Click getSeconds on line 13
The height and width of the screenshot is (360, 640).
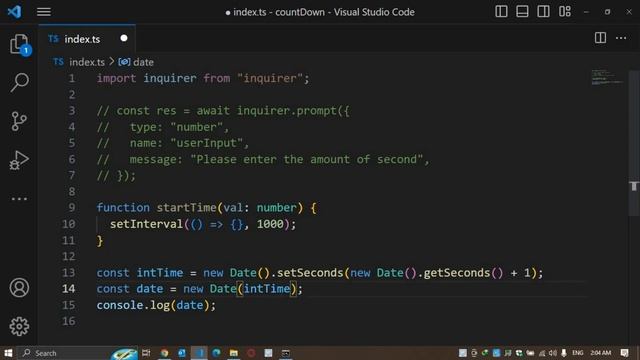[457, 273]
